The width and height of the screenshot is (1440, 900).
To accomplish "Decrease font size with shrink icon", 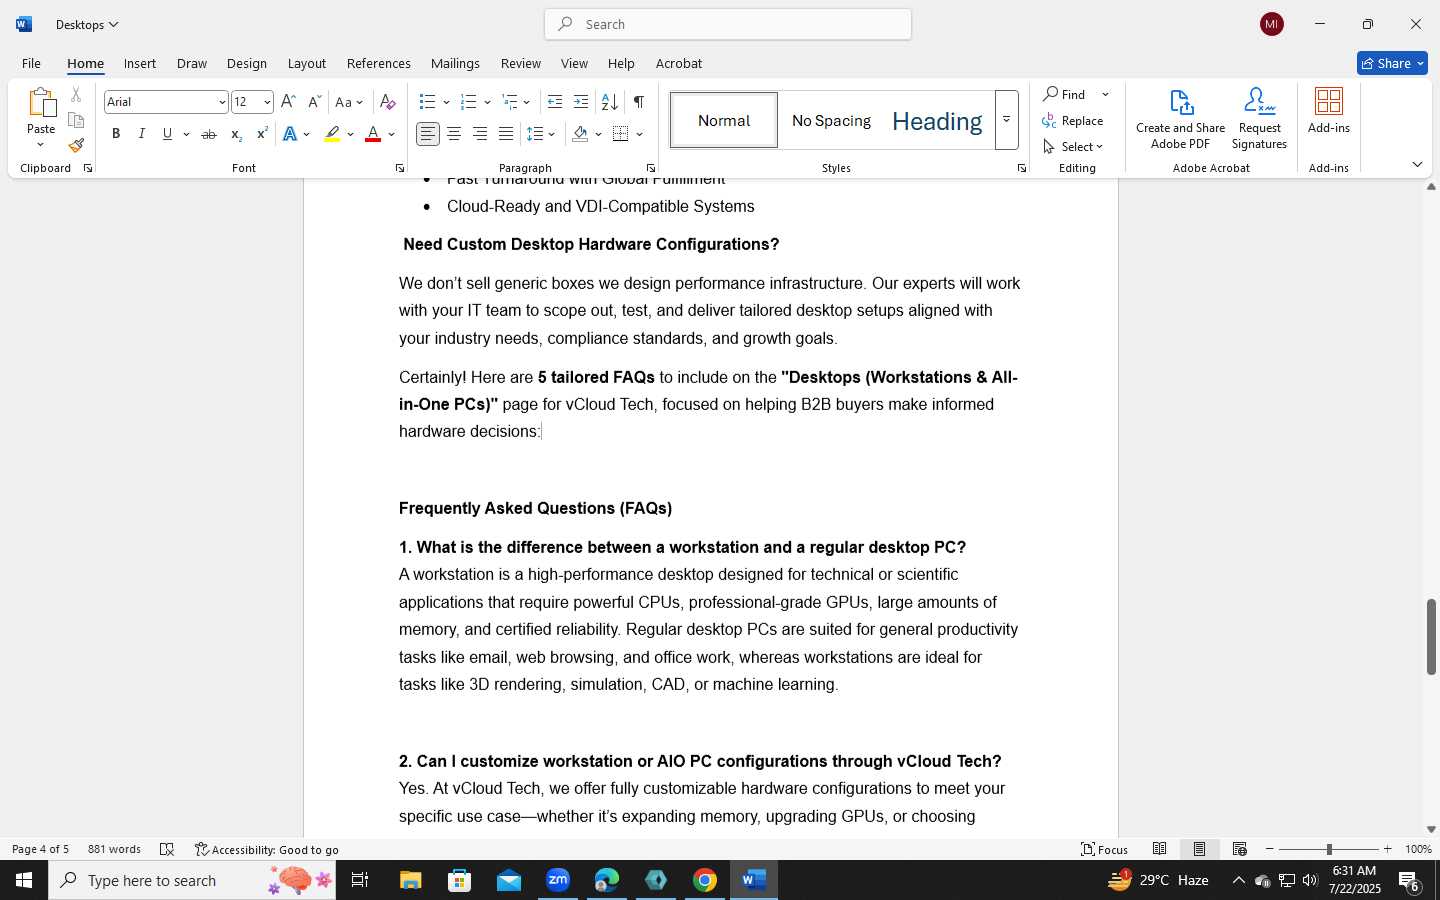I will click(314, 102).
